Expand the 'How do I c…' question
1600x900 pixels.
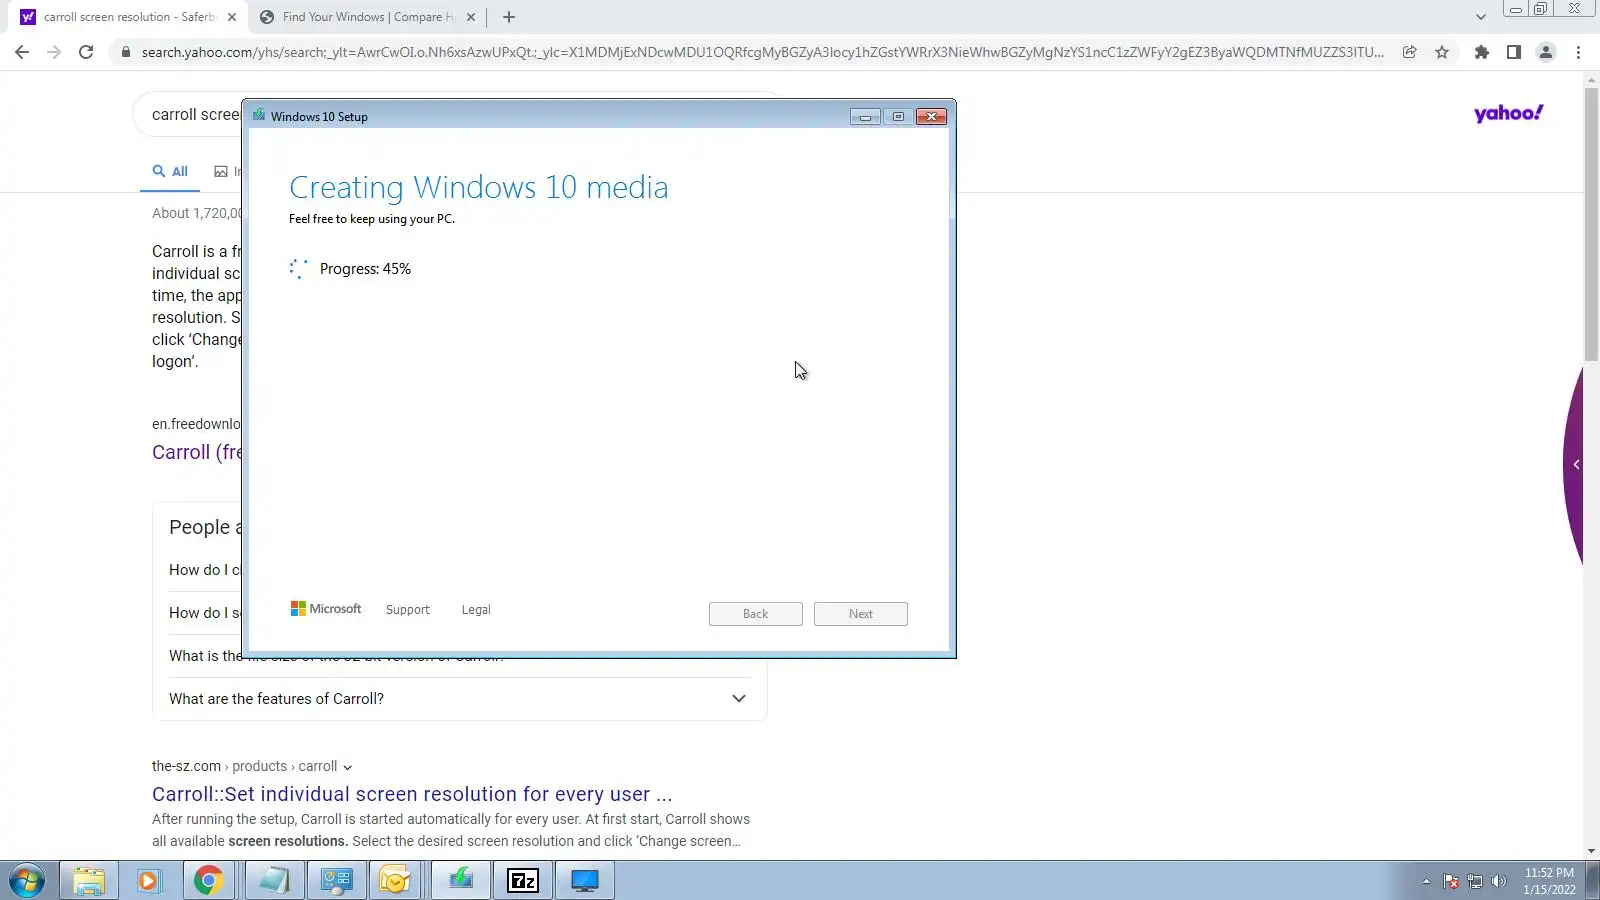click(205, 570)
